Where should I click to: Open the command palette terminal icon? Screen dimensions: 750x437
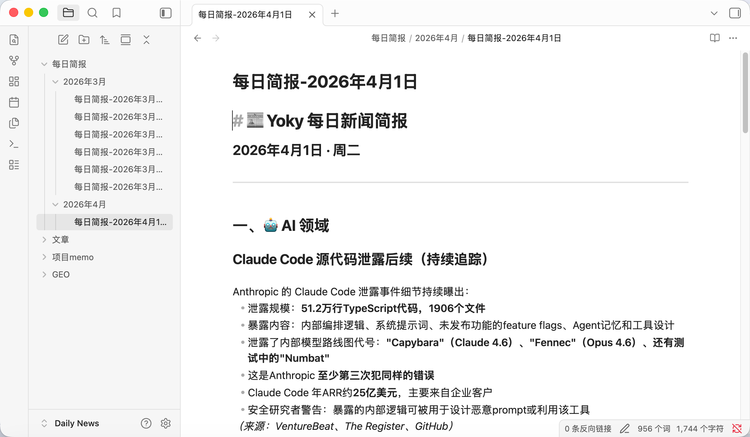(14, 144)
